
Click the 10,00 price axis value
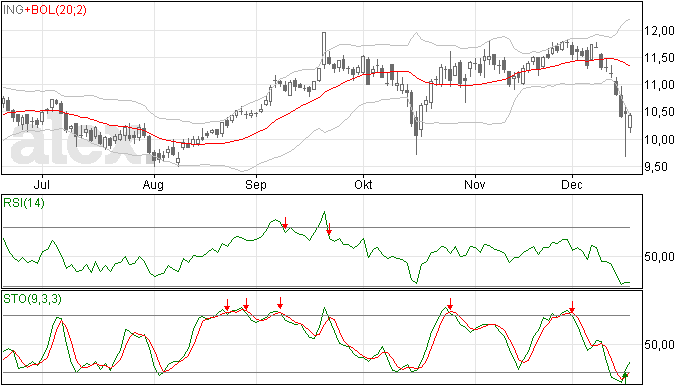[x=659, y=140]
